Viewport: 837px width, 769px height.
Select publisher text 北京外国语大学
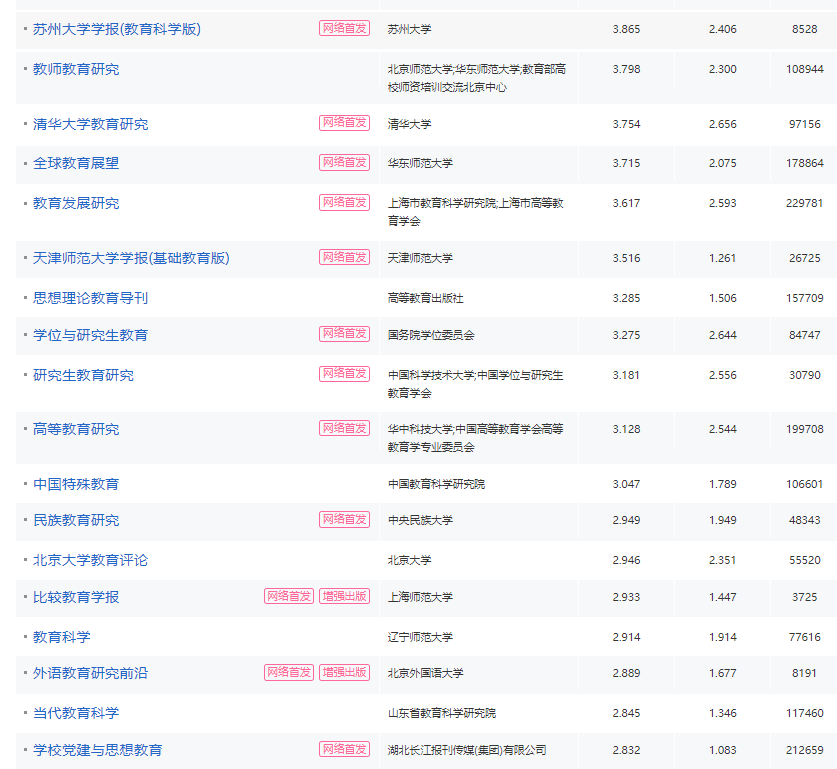pos(425,673)
